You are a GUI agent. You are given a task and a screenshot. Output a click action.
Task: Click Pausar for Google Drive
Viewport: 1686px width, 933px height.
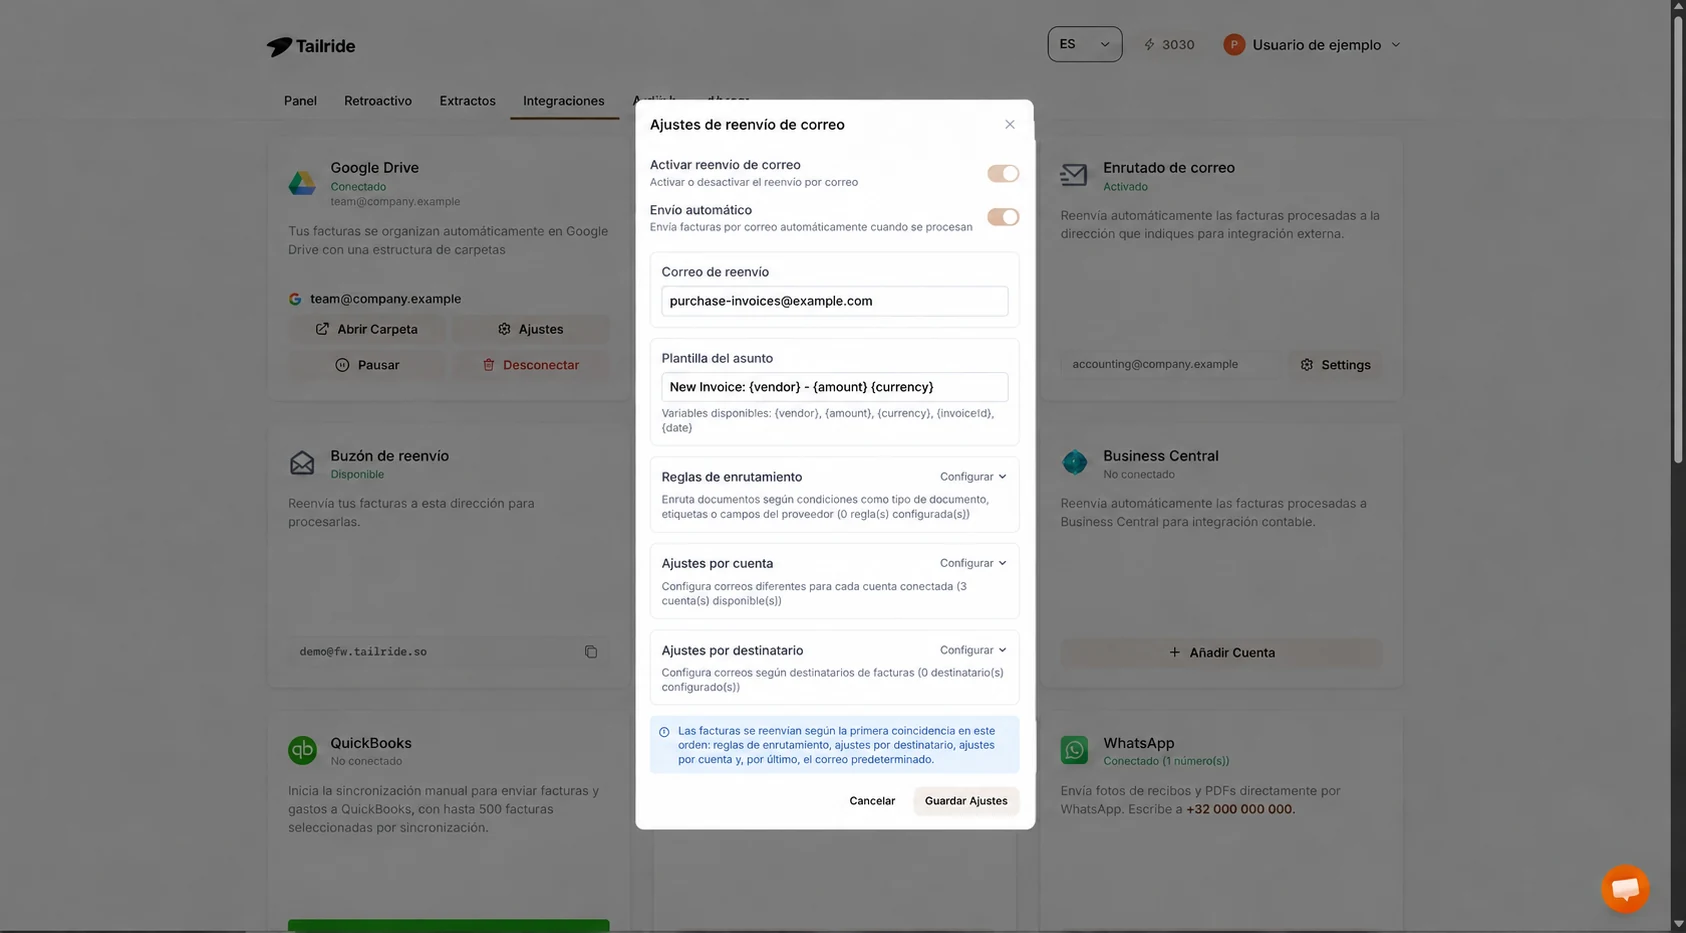(x=367, y=365)
